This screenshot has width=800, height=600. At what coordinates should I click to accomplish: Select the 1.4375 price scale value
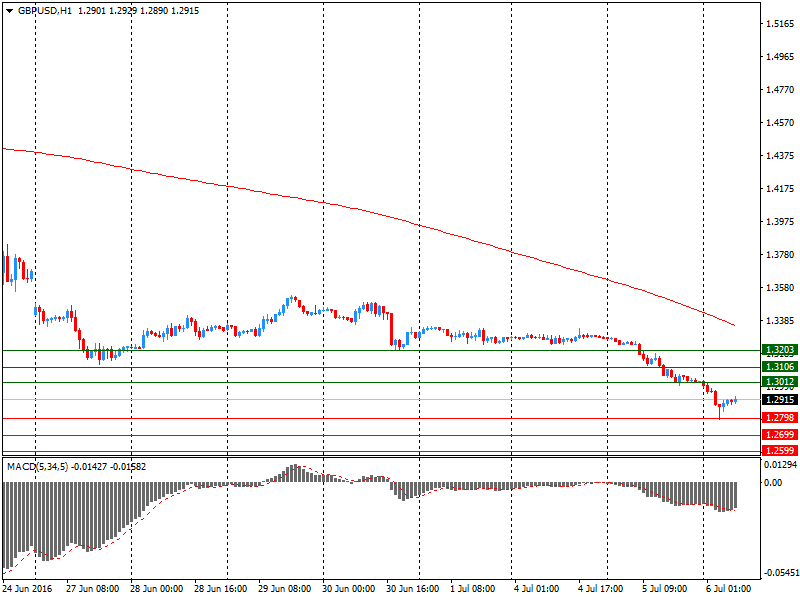point(780,156)
